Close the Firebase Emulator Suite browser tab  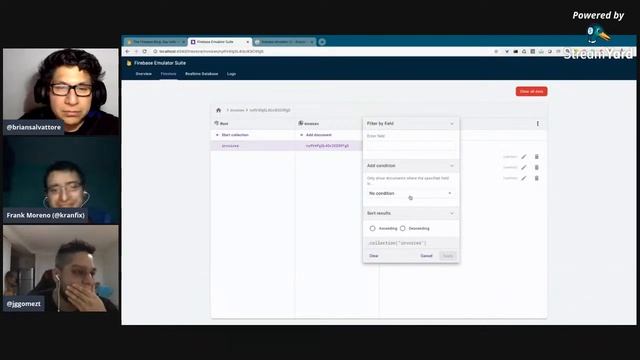(x=247, y=42)
